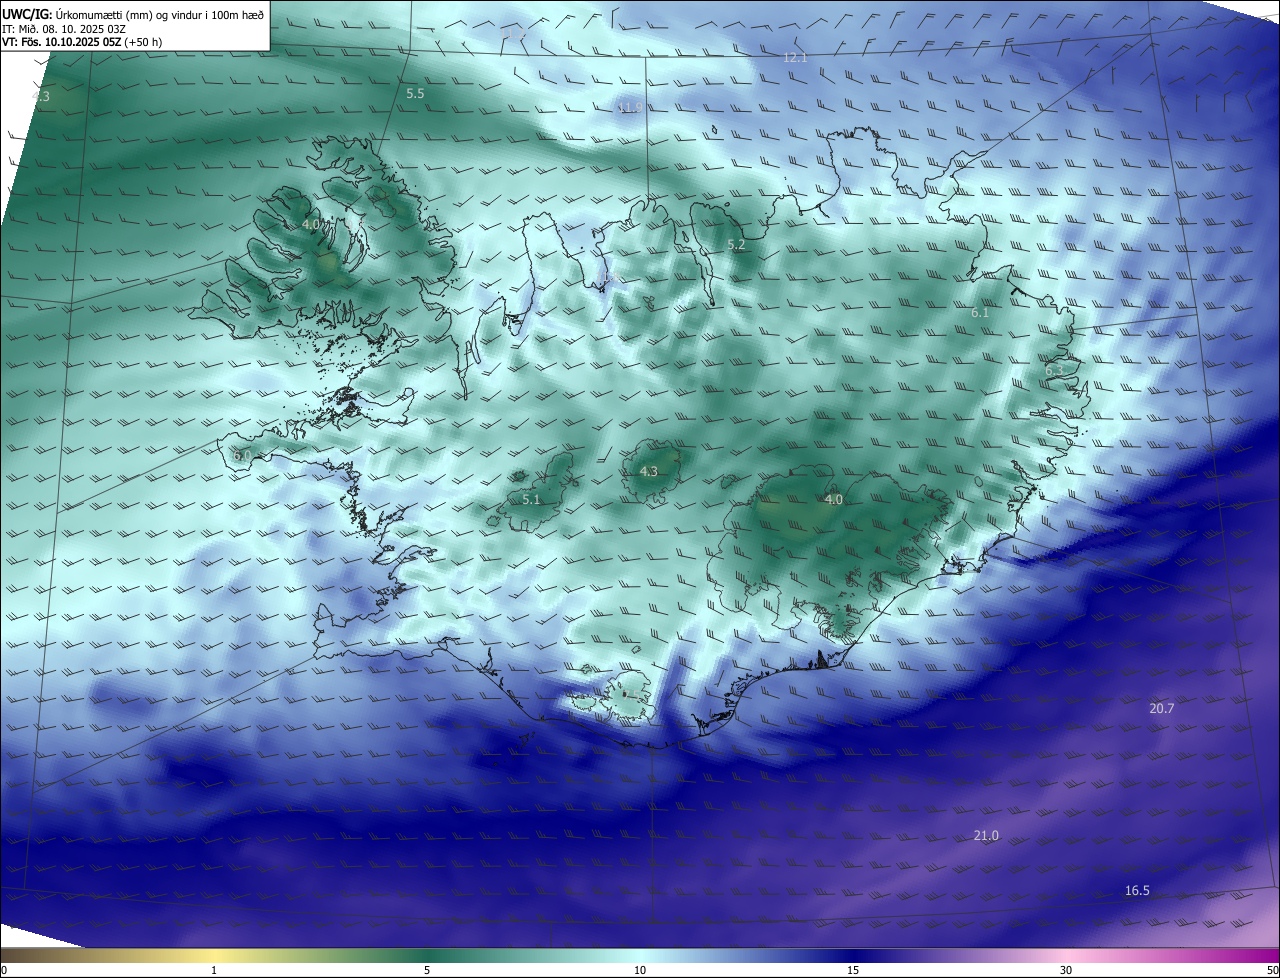Click the 30 tick label on the color scale
The image size is (1280, 978).
click(1066, 971)
